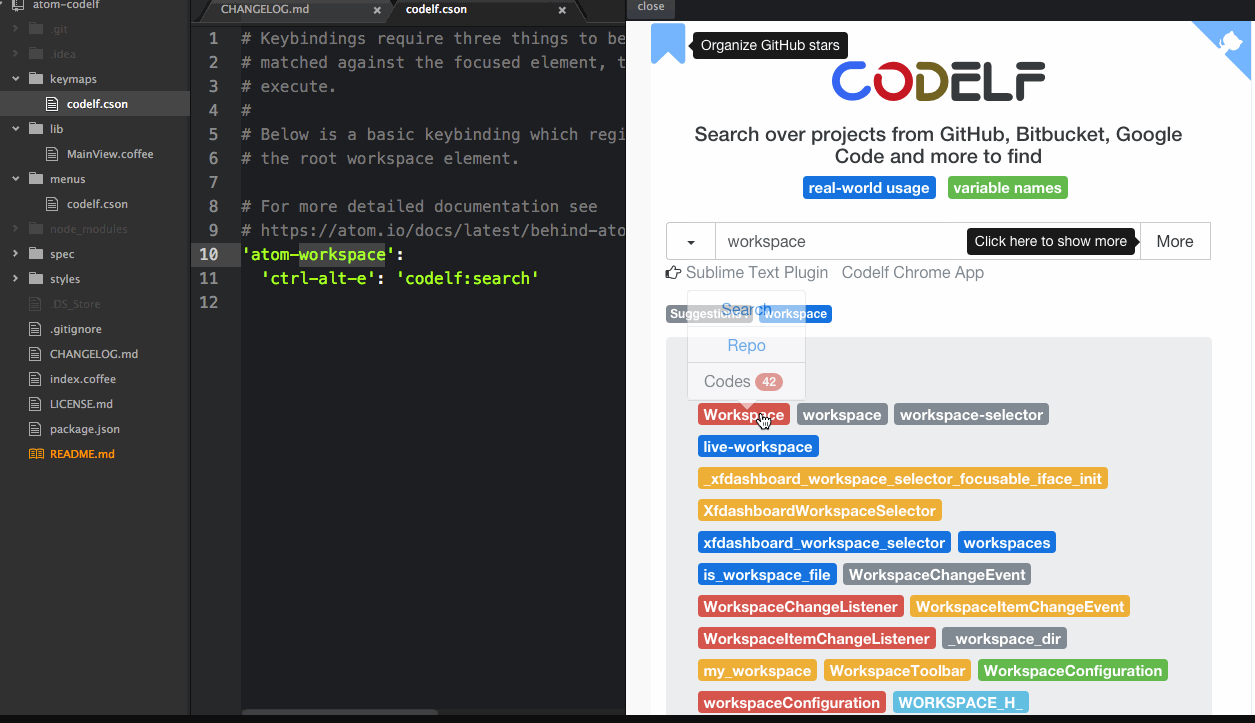Click the my_workspace tag

[757, 670]
